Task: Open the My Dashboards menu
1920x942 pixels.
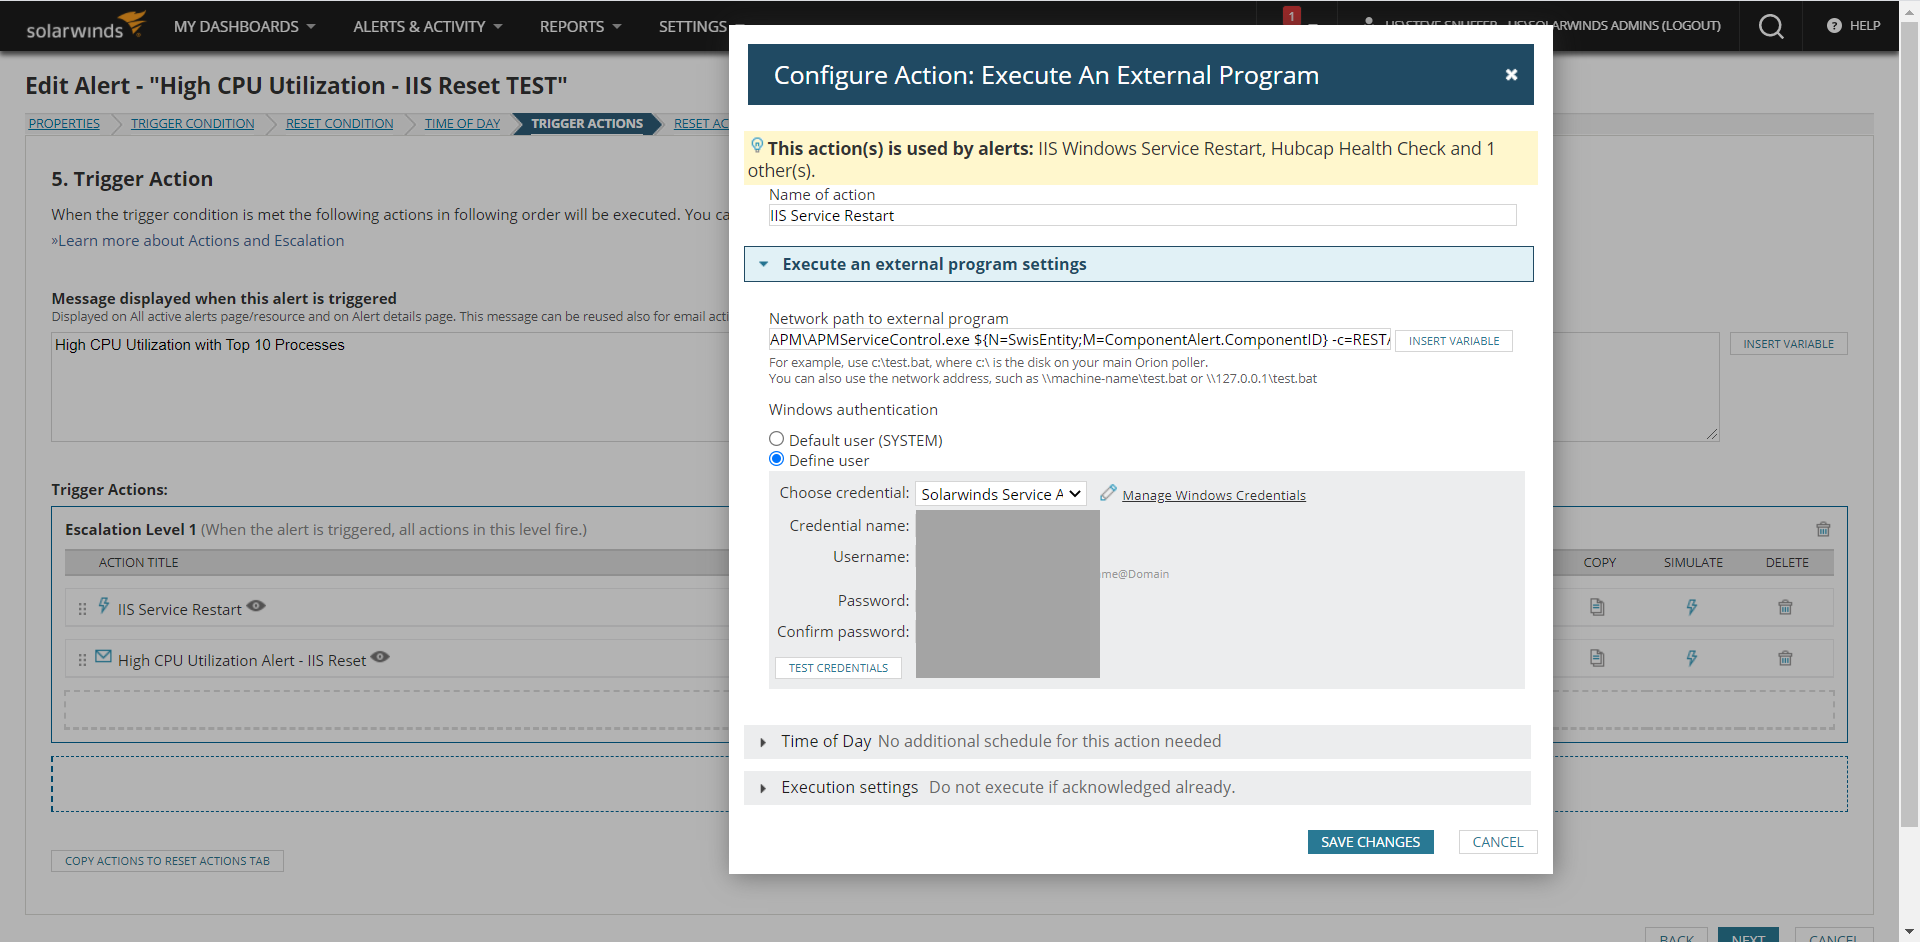Action: (244, 27)
